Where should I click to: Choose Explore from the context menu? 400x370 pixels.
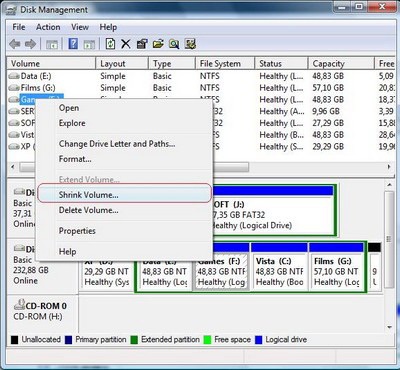pyautogui.click(x=124, y=123)
